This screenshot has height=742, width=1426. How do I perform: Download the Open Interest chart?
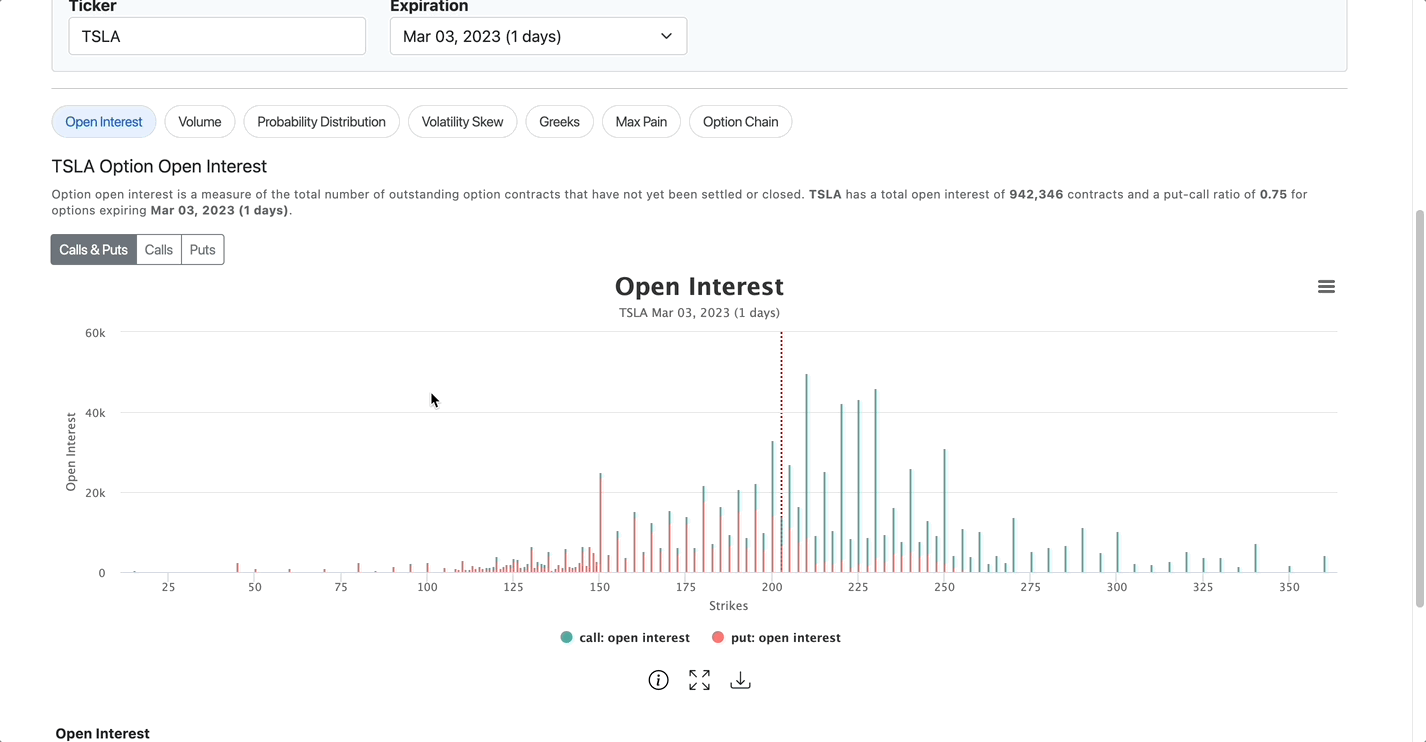[740, 679]
